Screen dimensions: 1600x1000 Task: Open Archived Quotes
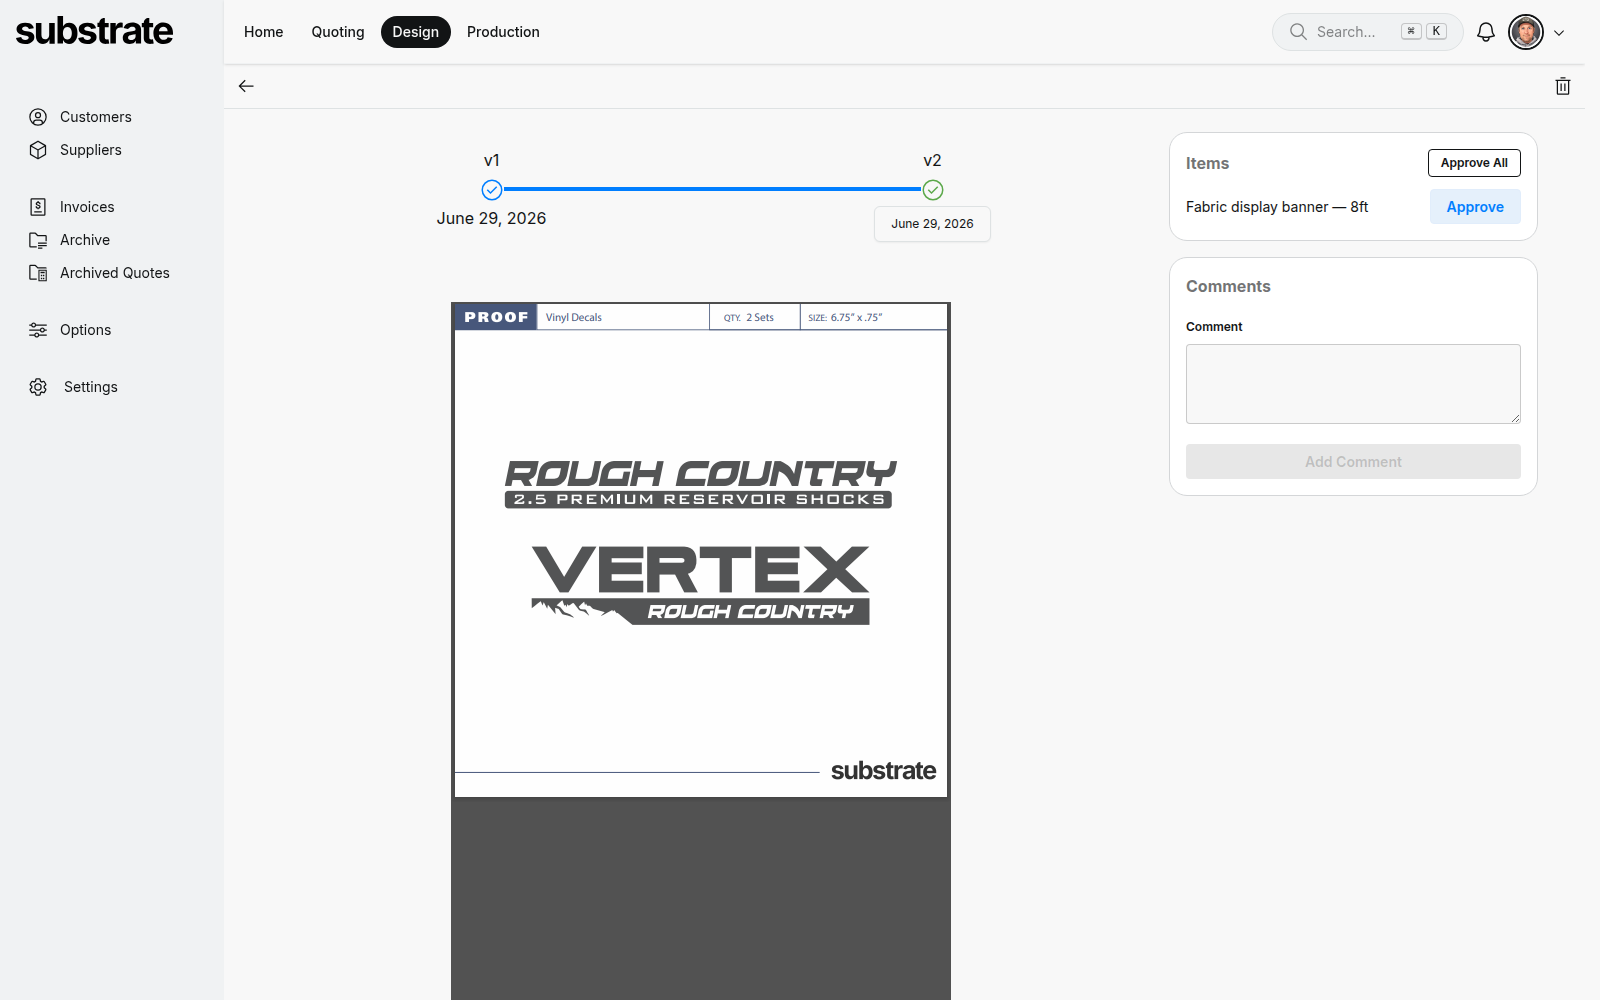(x=115, y=273)
